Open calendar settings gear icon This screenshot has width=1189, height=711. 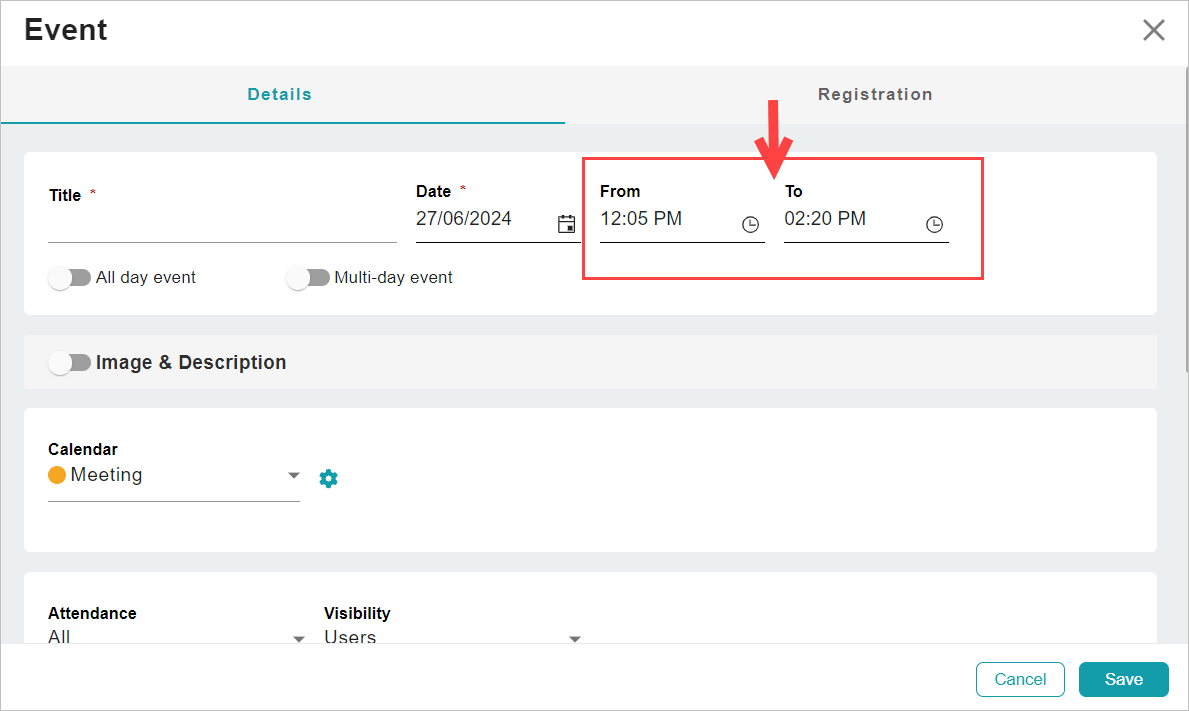tap(328, 478)
